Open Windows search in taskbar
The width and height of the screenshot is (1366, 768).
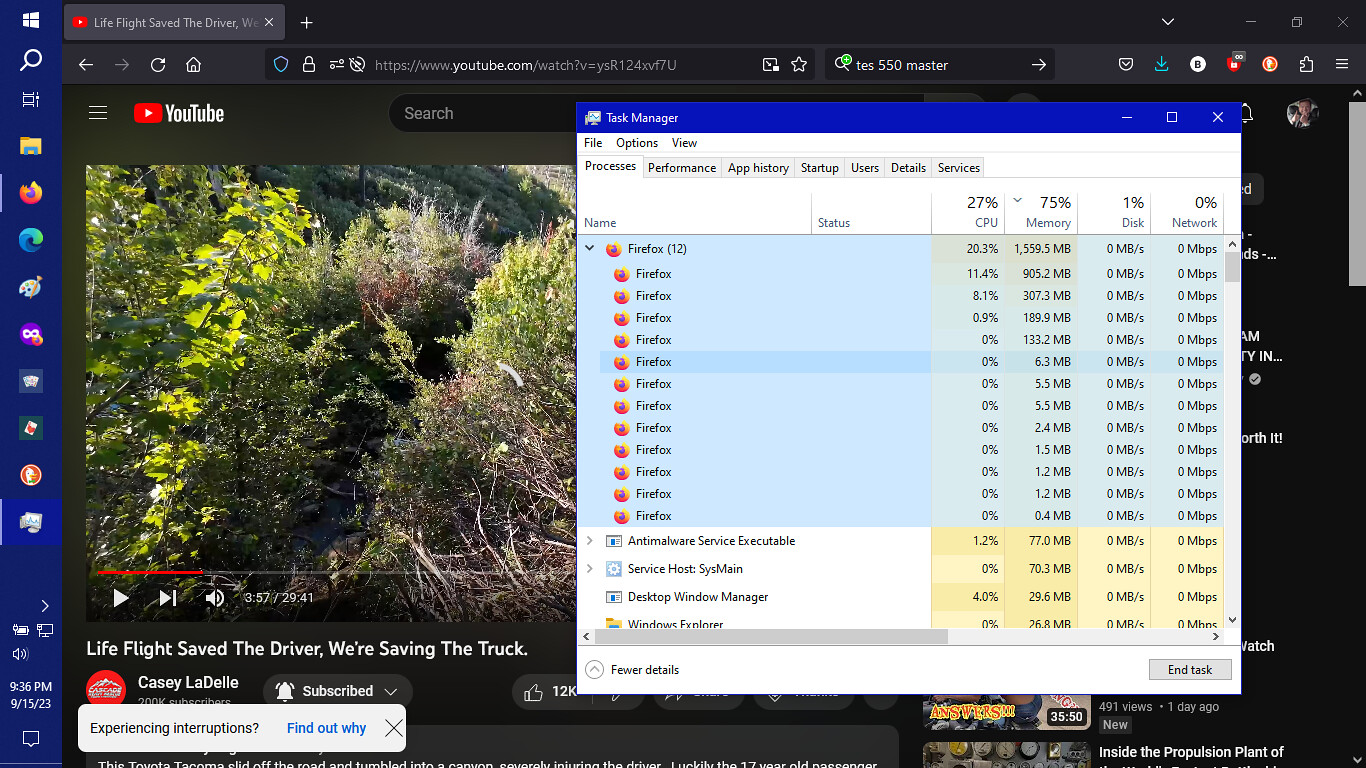30,60
